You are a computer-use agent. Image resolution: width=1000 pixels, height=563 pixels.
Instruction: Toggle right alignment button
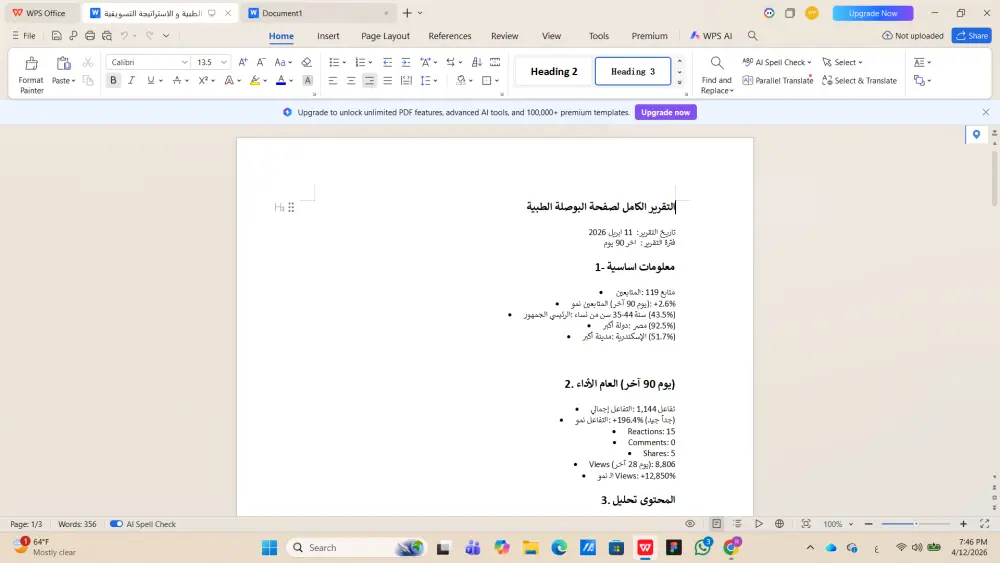369,80
